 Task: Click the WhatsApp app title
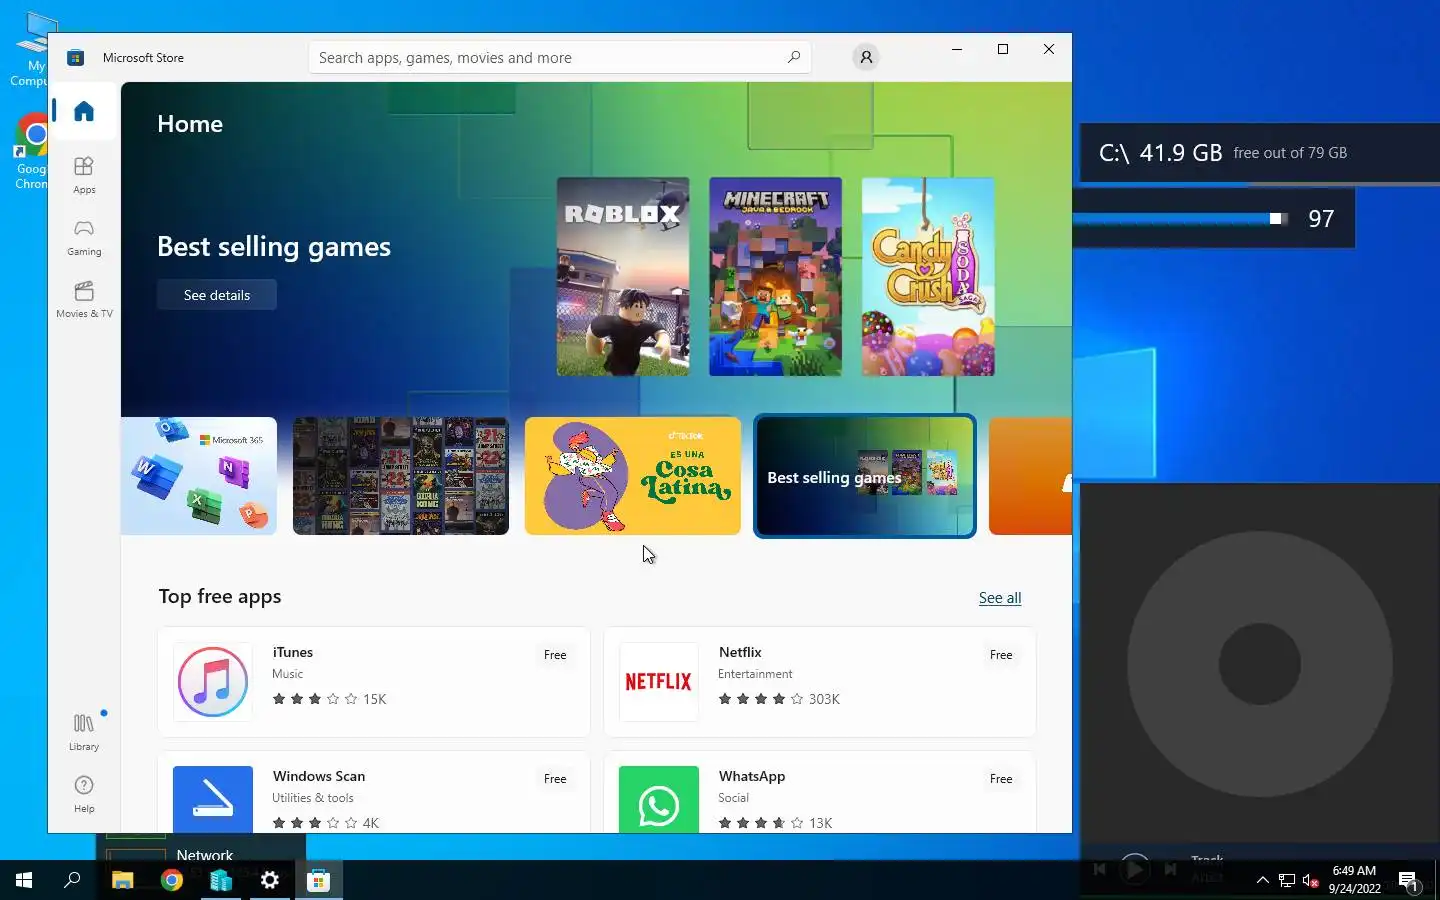(x=752, y=776)
